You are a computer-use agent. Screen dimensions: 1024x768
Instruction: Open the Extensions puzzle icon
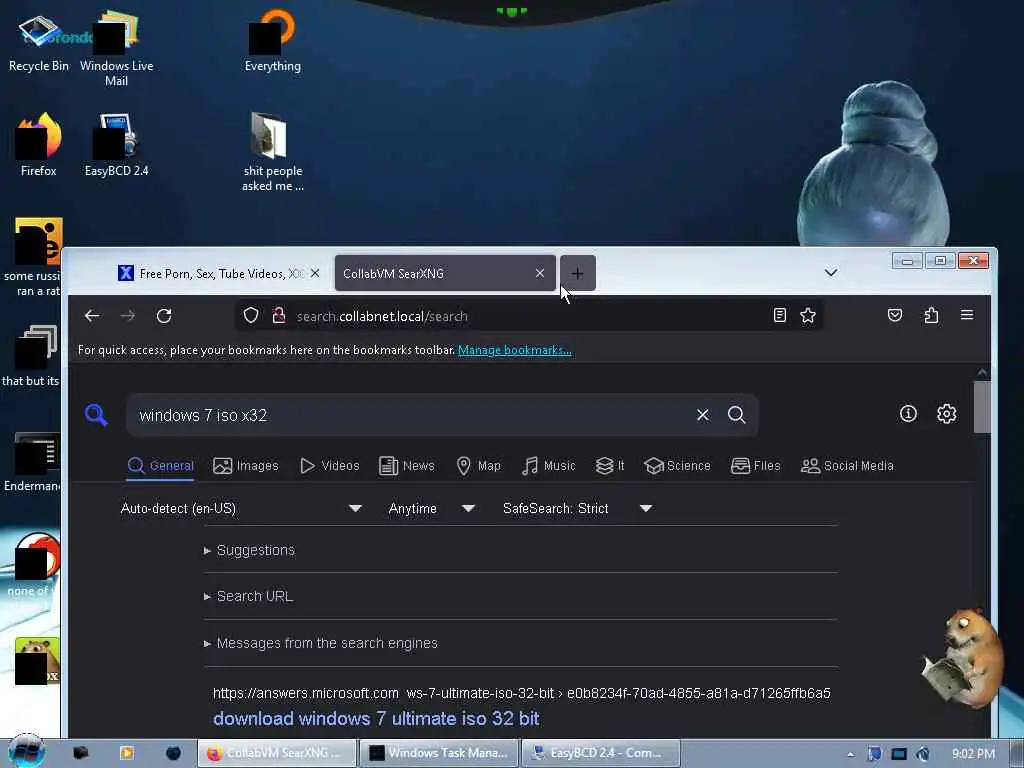(931, 315)
